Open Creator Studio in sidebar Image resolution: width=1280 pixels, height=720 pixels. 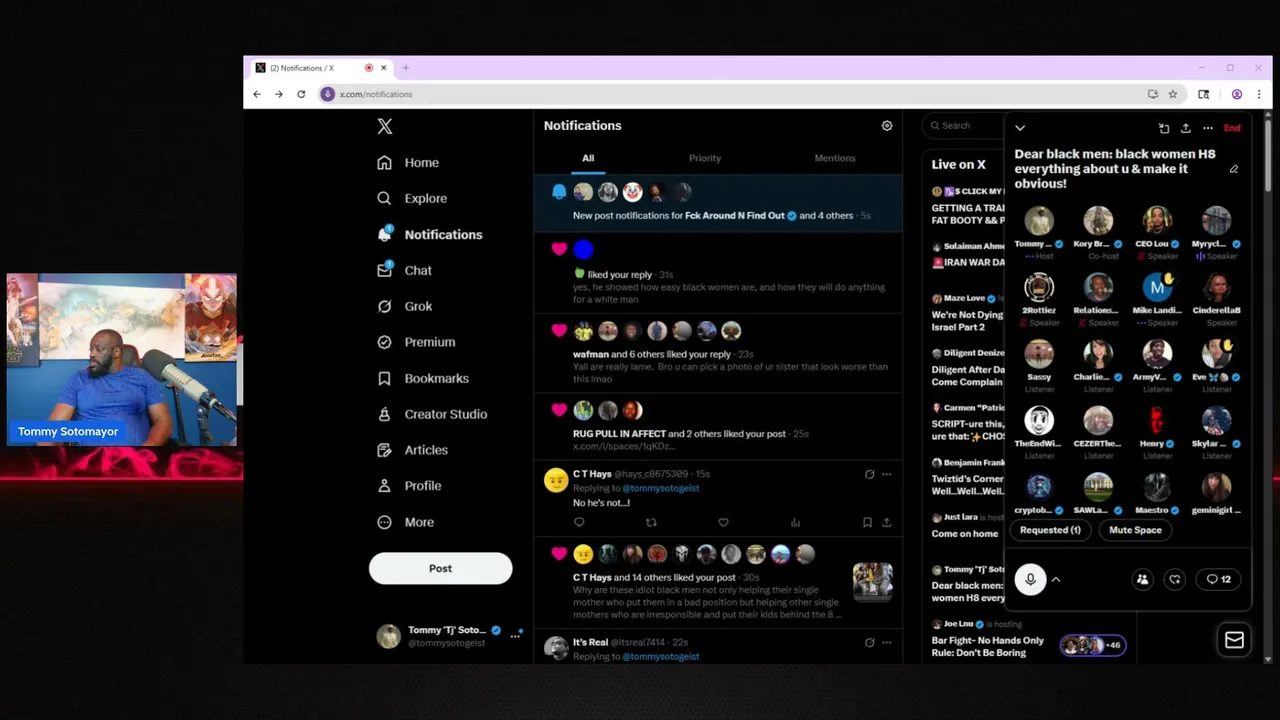click(x=432, y=414)
